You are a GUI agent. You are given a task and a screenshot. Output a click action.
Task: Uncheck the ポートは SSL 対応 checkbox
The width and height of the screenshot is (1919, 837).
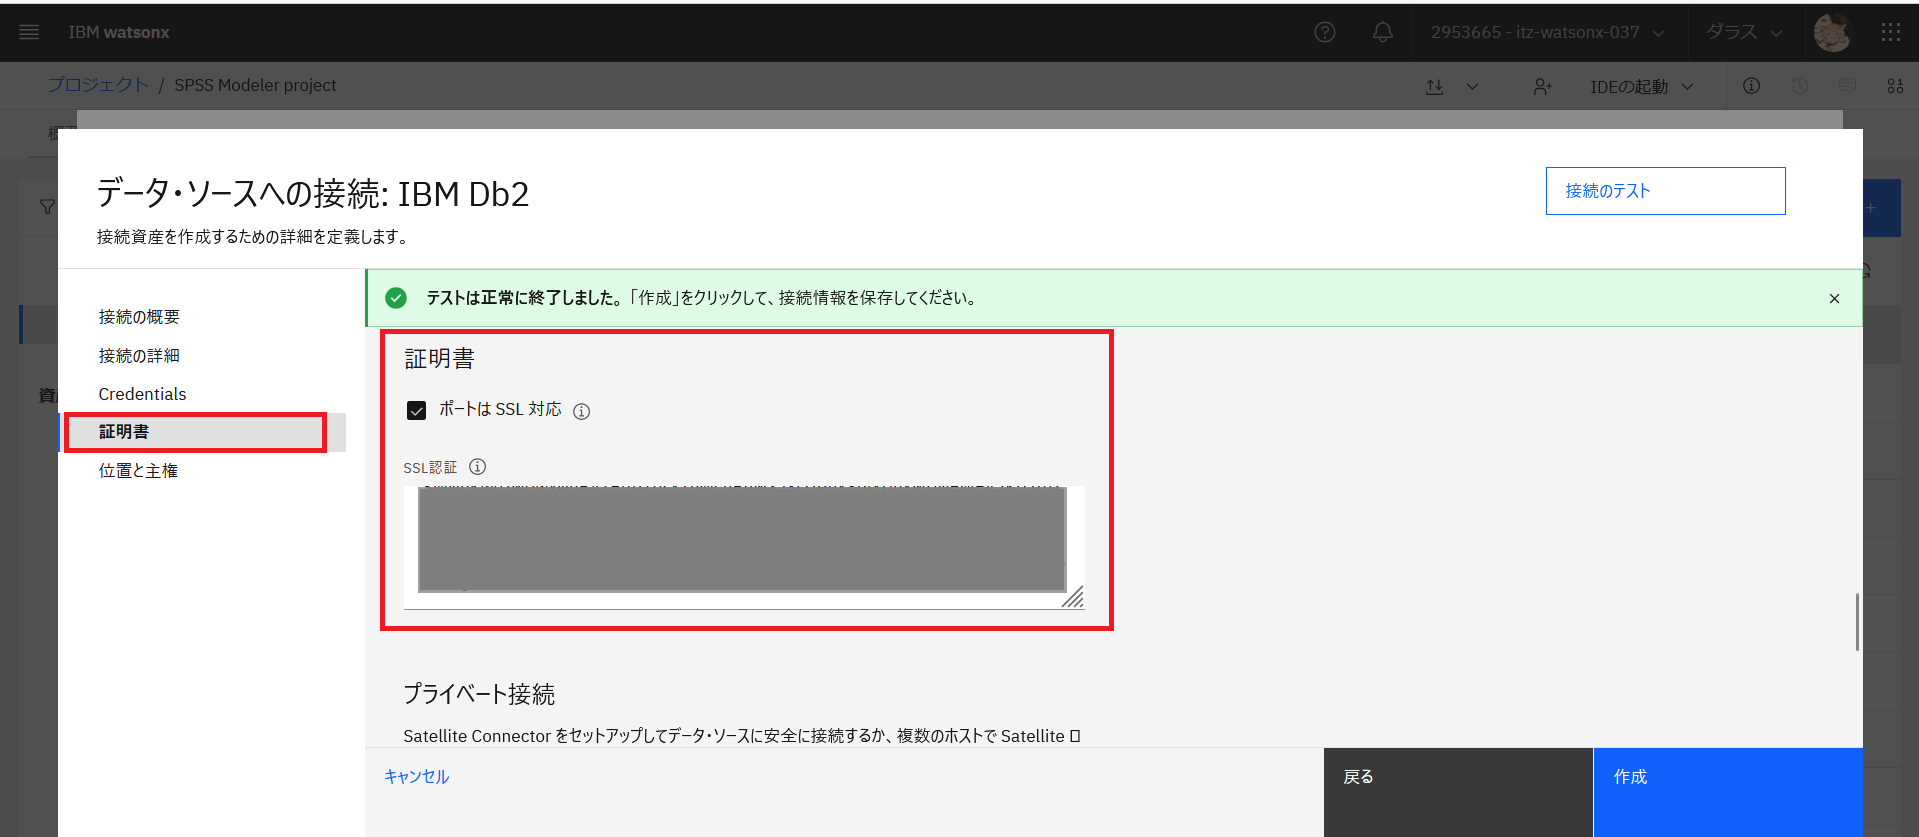[417, 410]
